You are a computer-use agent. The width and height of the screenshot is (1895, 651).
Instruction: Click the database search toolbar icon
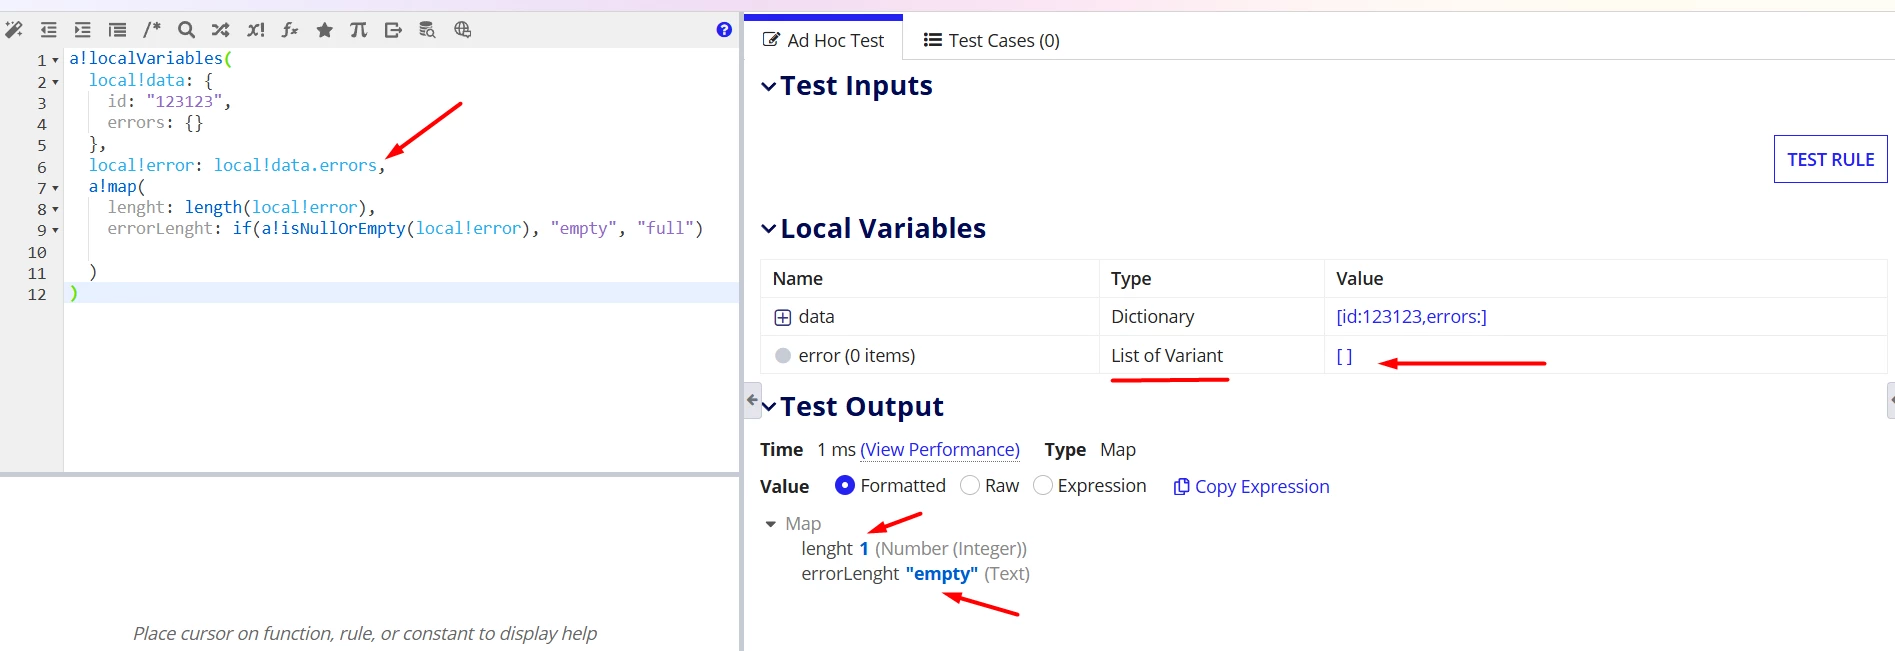tap(427, 30)
